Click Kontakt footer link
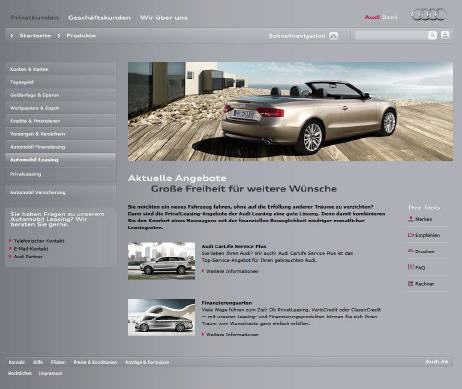This screenshot has width=462, height=389. (x=16, y=362)
